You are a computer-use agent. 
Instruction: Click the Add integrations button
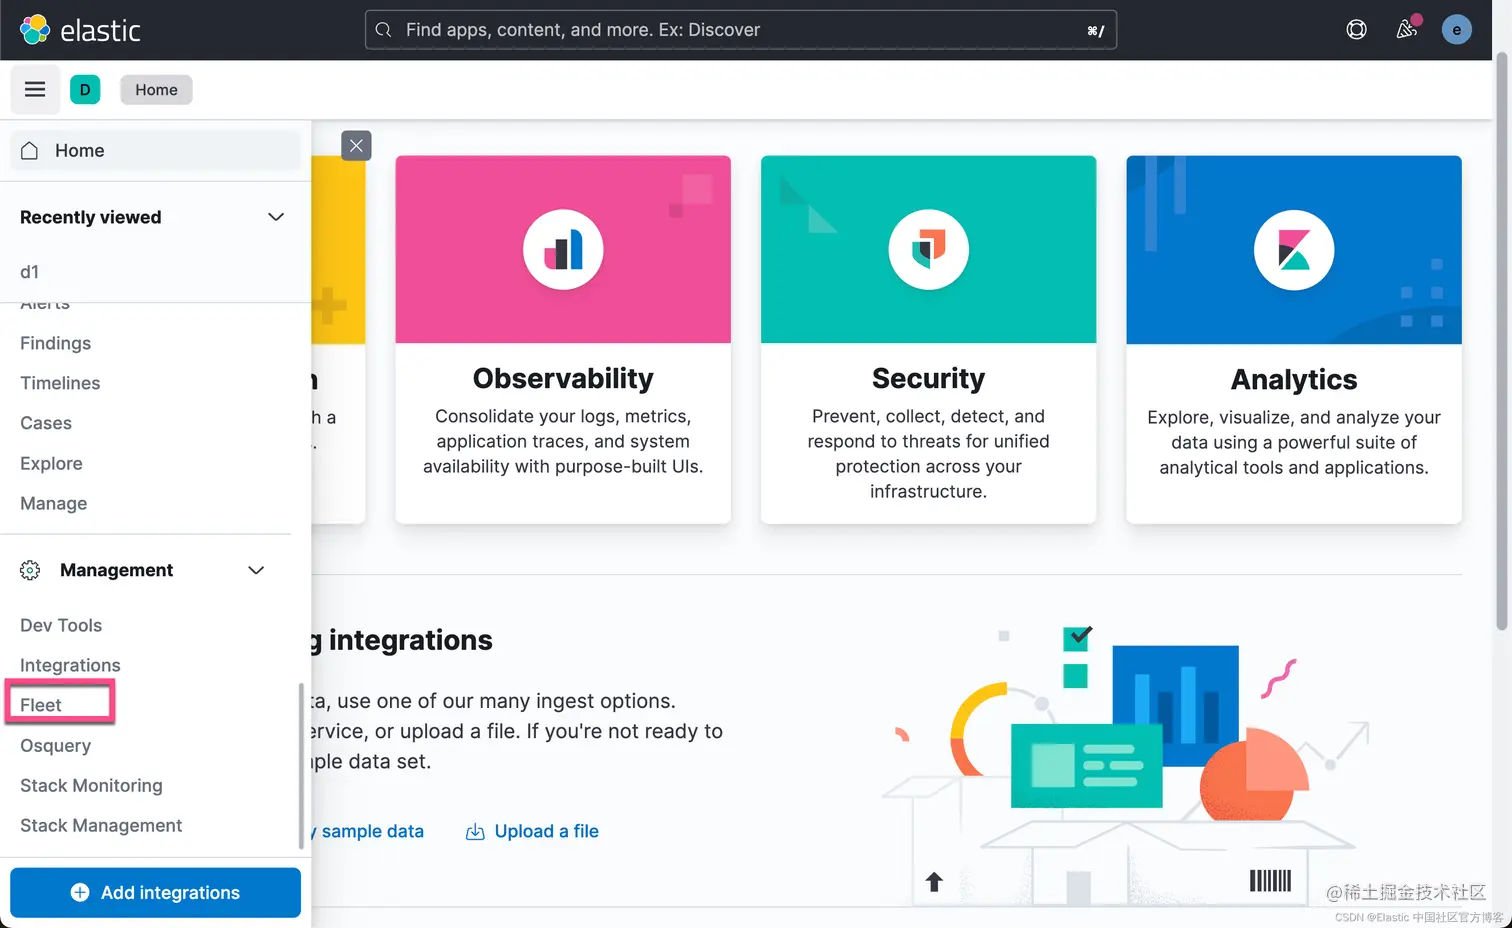155,892
